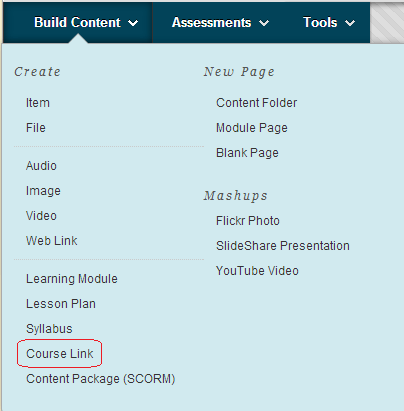Select Item under Create
404x411 pixels.
[38, 103]
